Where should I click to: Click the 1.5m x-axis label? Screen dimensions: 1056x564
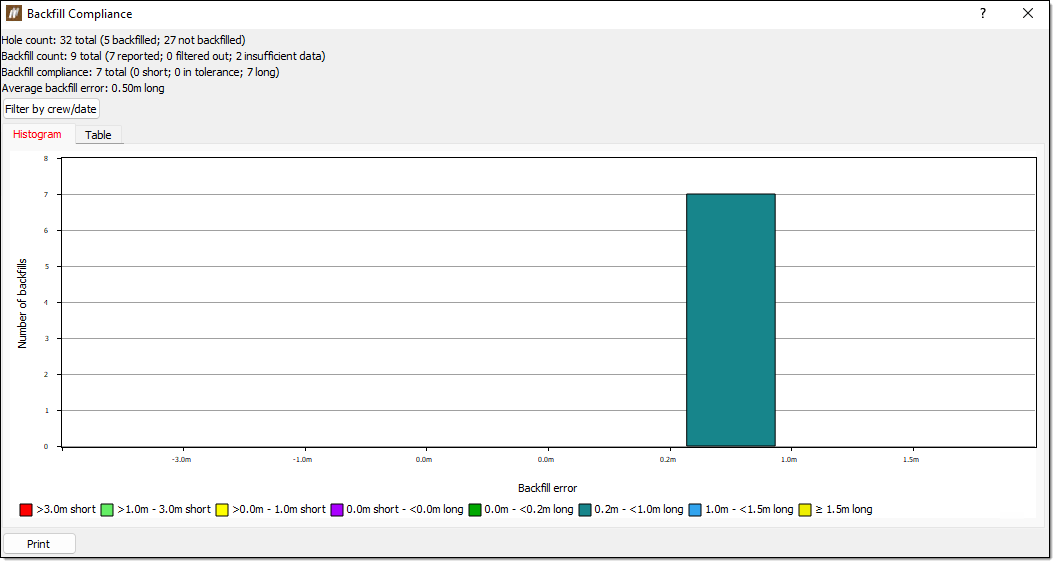(x=911, y=460)
